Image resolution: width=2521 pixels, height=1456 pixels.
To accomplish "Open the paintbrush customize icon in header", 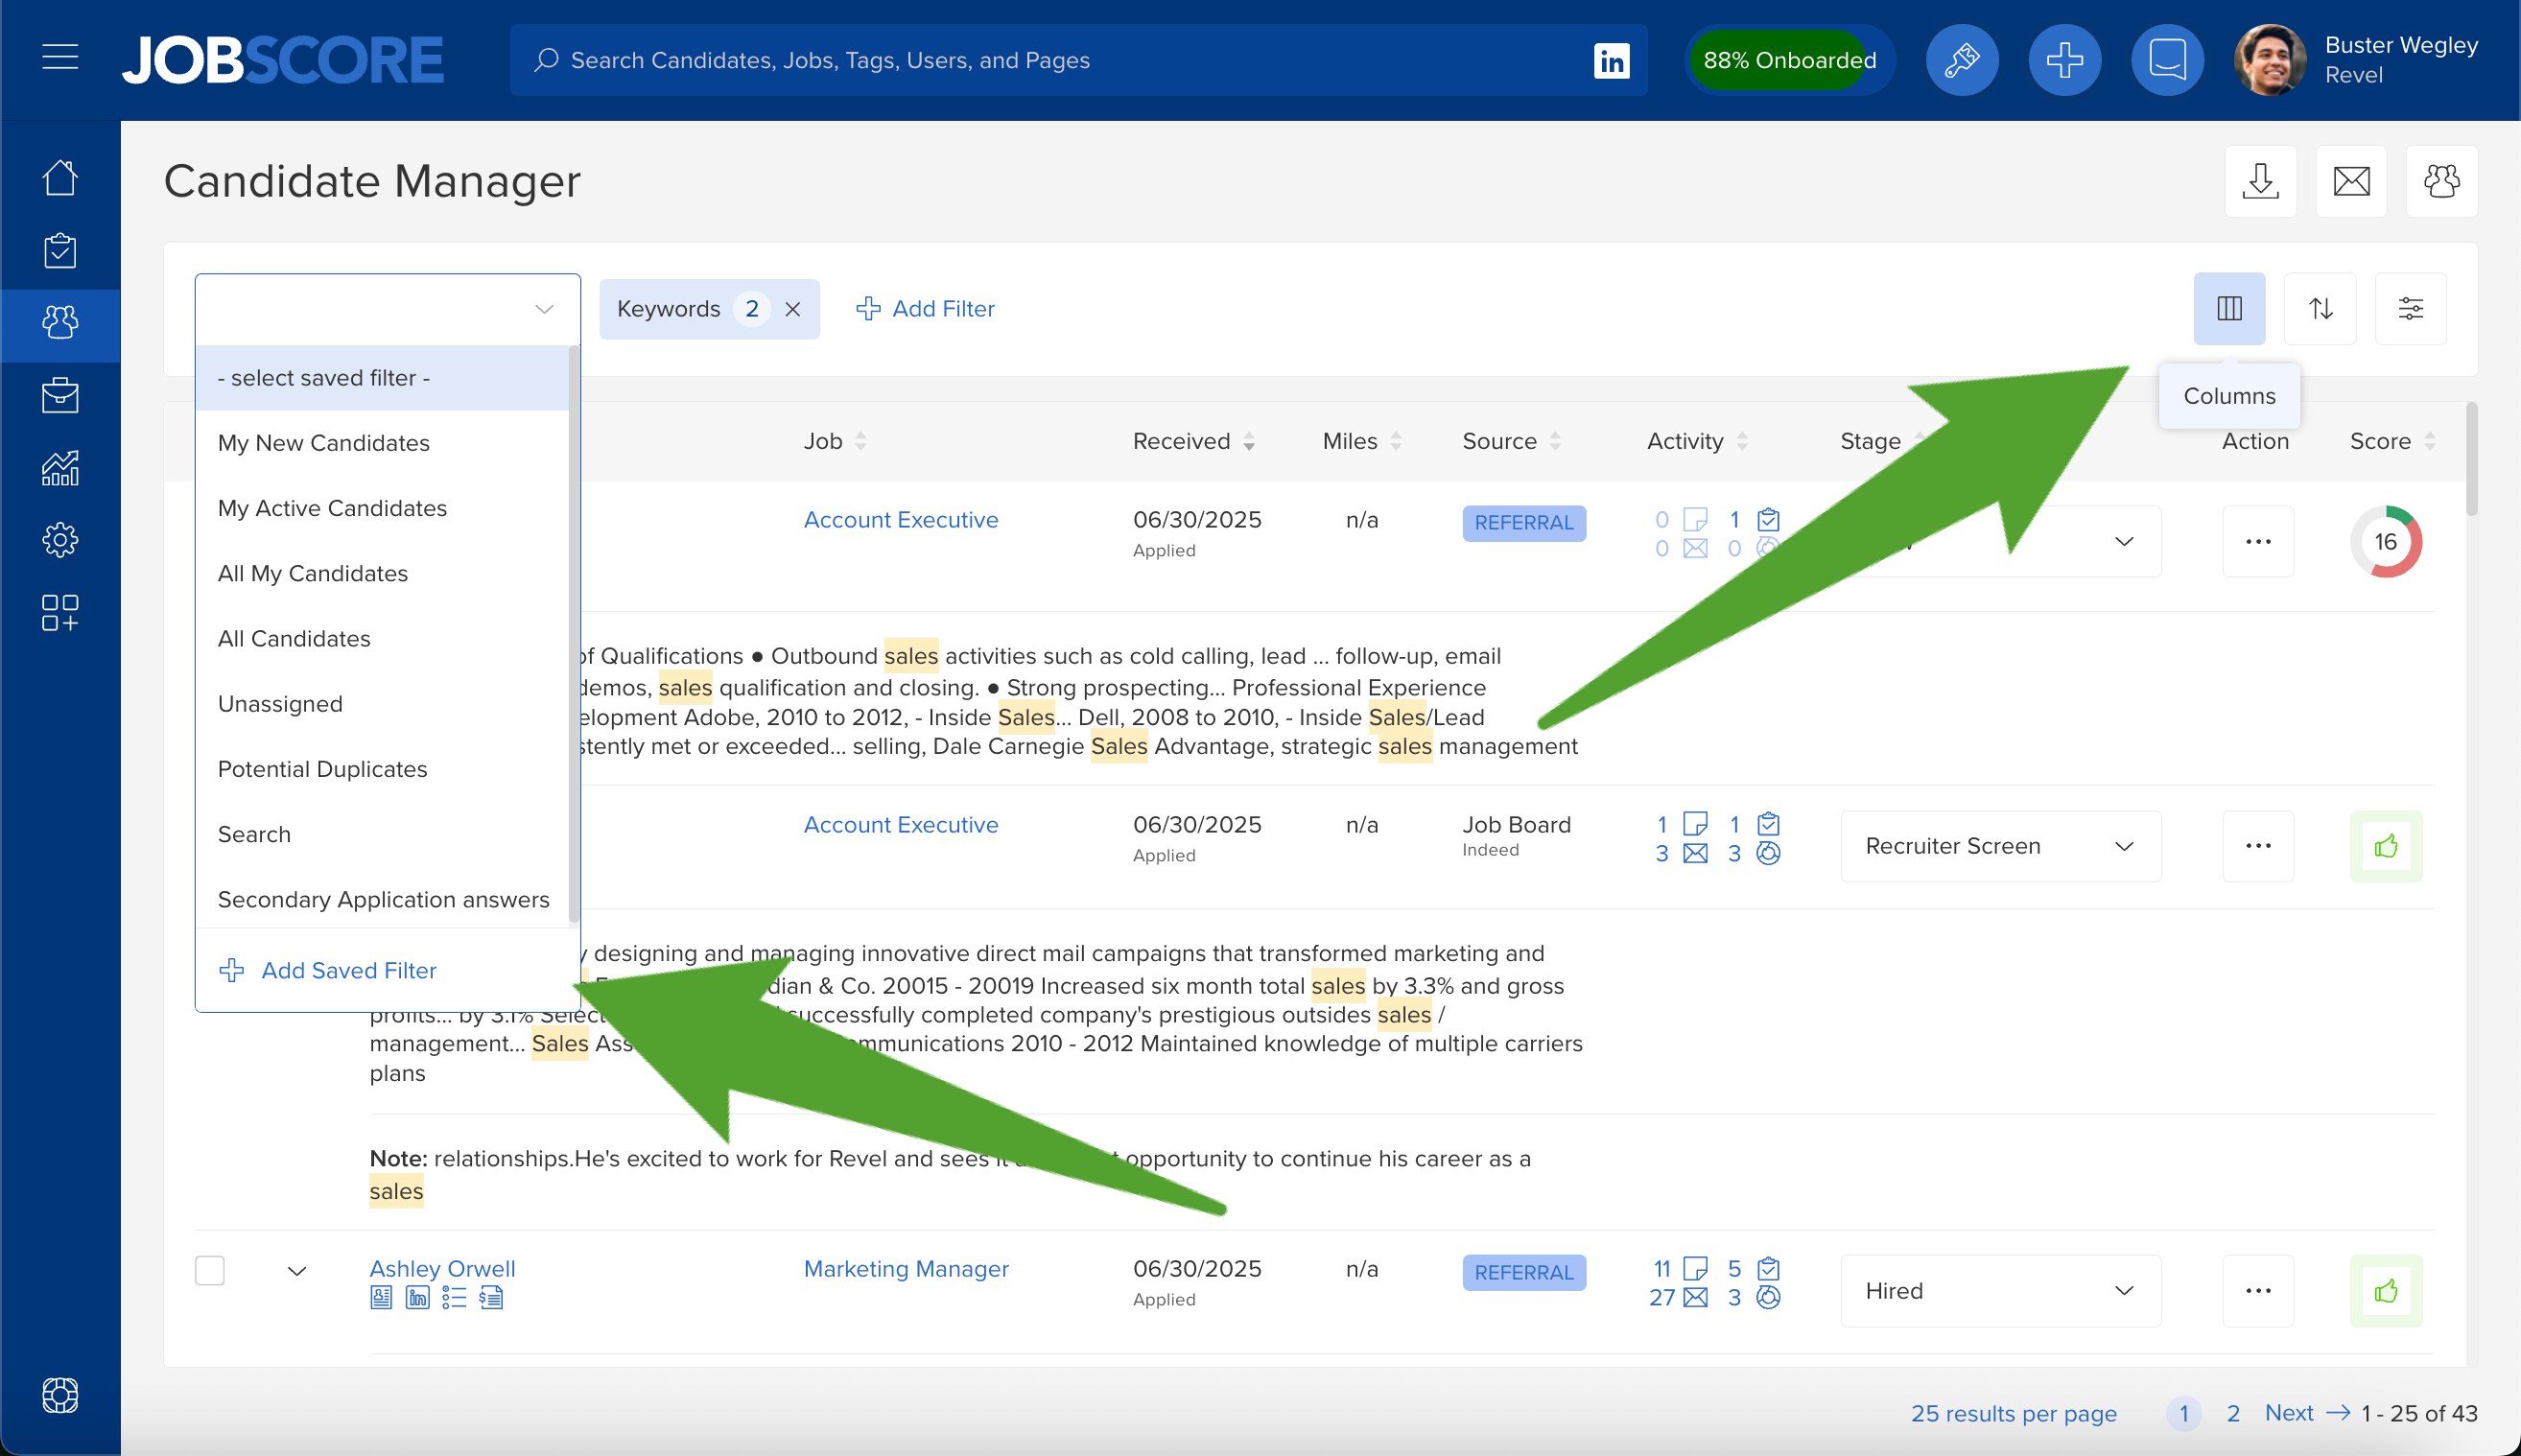I will pyautogui.click(x=1961, y=60).
